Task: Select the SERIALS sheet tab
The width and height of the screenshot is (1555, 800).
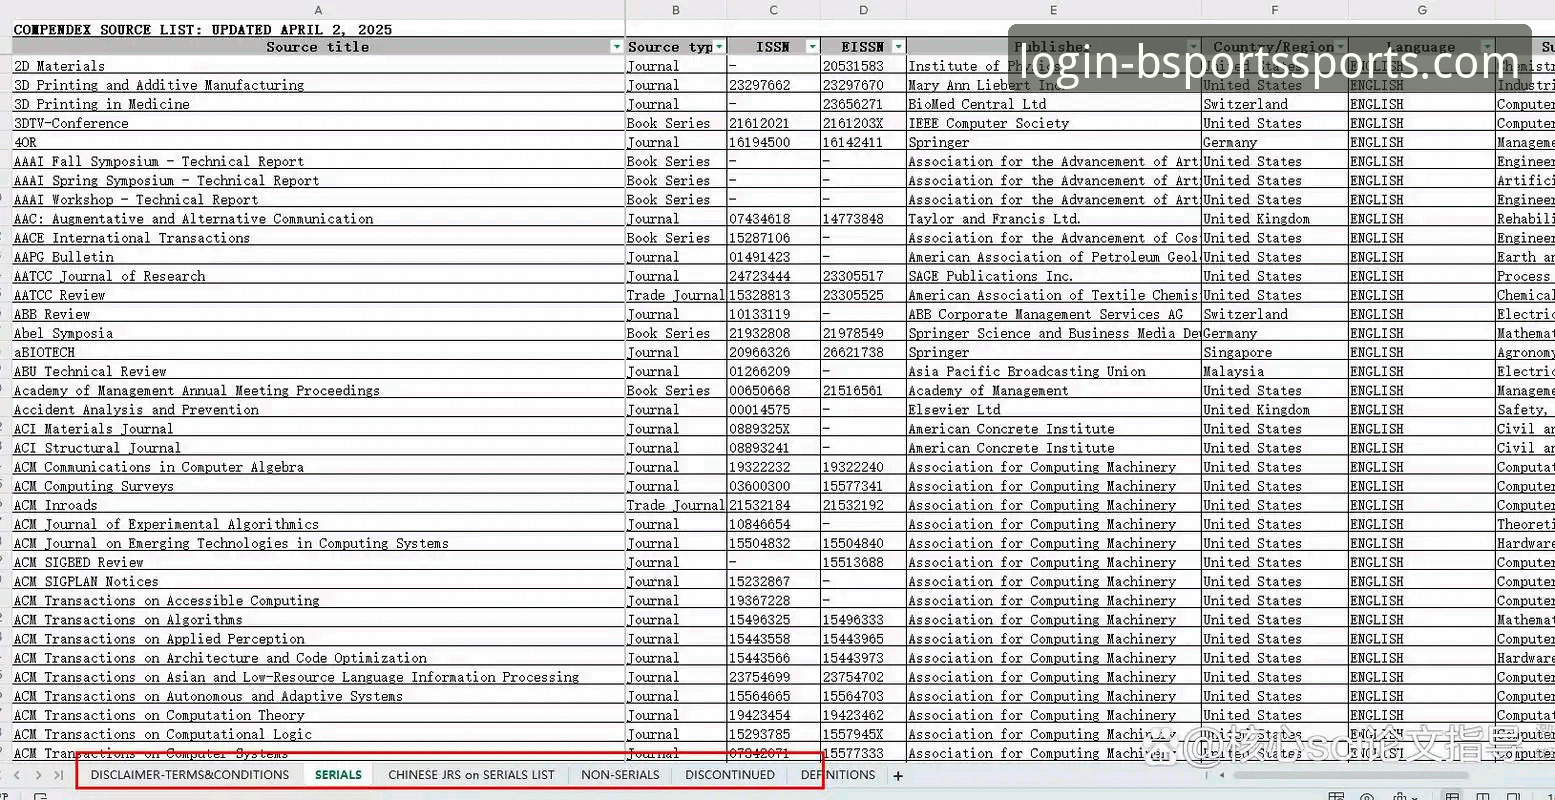Action: click(x=338, y=775)
